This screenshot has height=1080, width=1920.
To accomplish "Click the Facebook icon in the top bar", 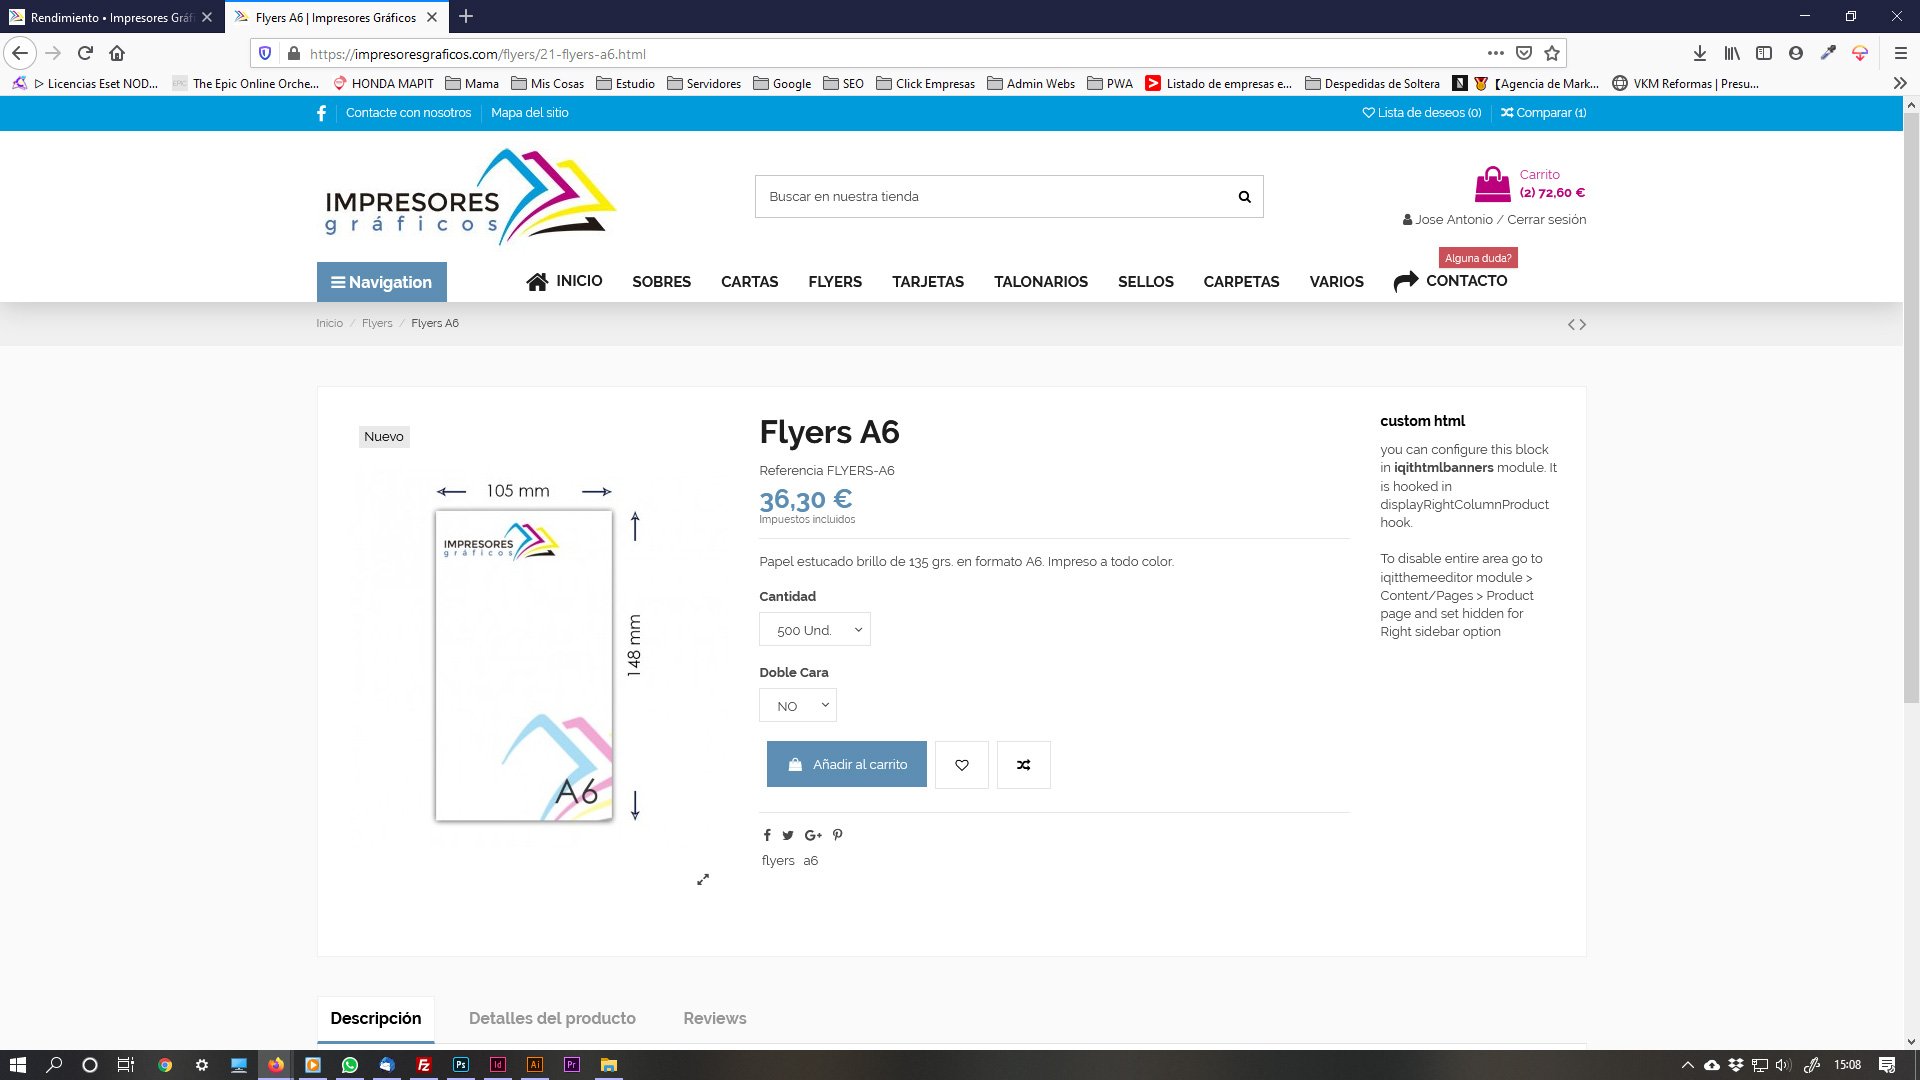I will pyautogui.click(x=321, y=113).
